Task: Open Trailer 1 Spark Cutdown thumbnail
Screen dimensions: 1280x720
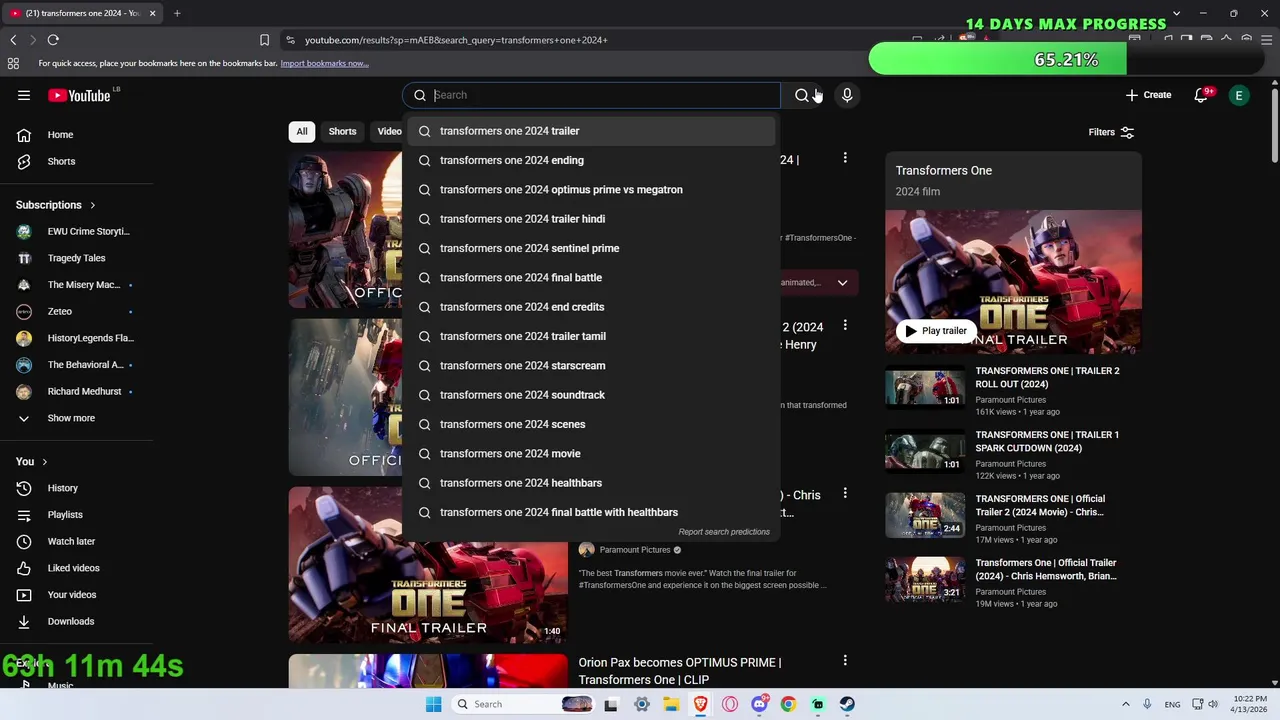Action: (925, 453)
